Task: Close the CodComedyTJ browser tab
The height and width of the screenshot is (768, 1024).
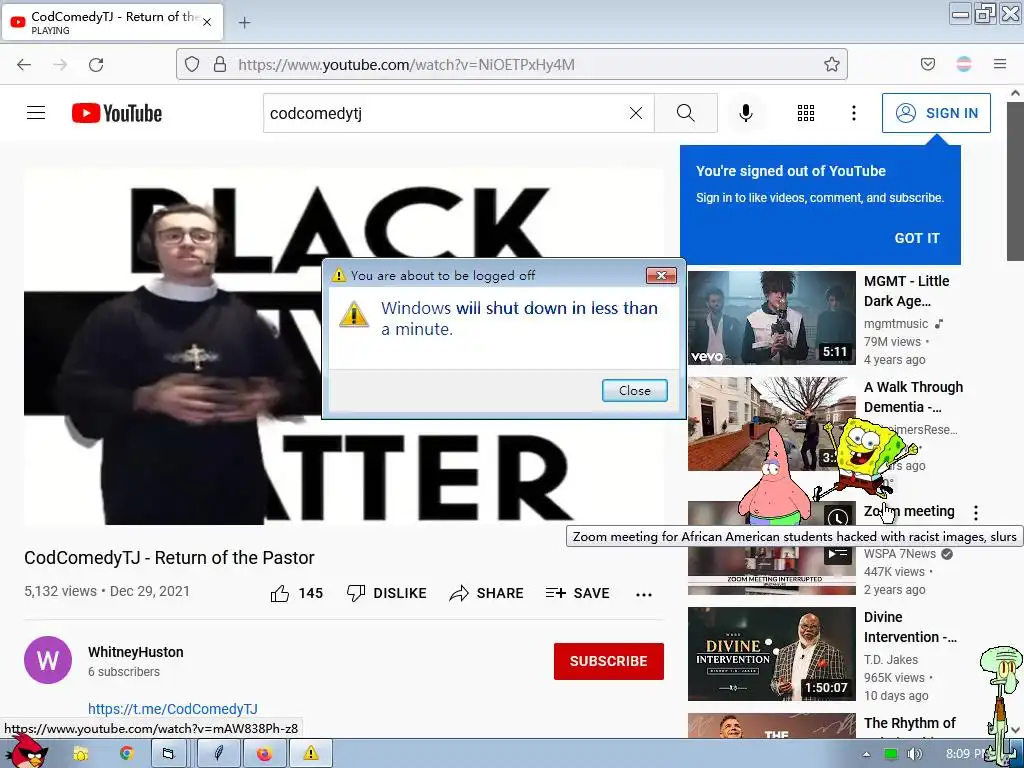Action: 207,22
